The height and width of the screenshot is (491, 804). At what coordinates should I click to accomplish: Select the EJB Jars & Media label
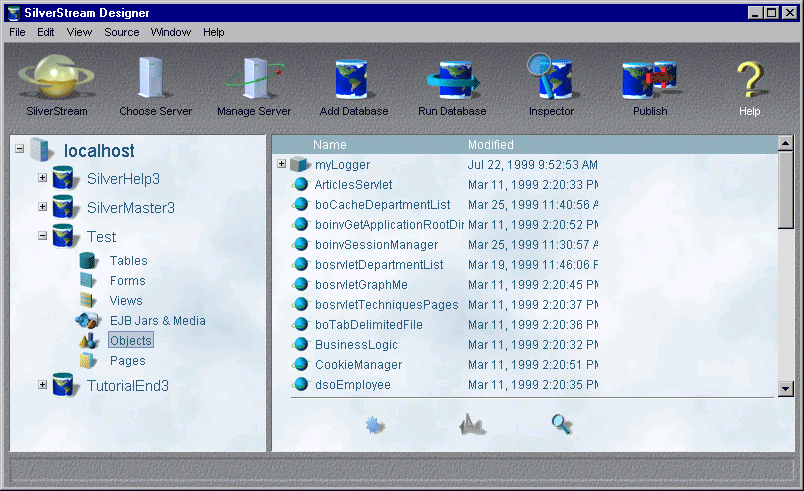pos(157,321)
